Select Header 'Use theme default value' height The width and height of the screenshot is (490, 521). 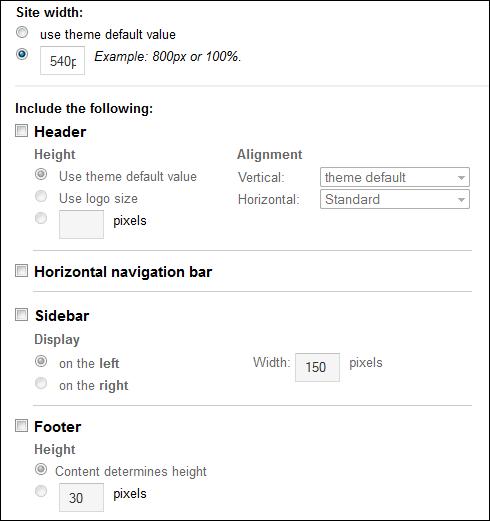pos(41,174)
